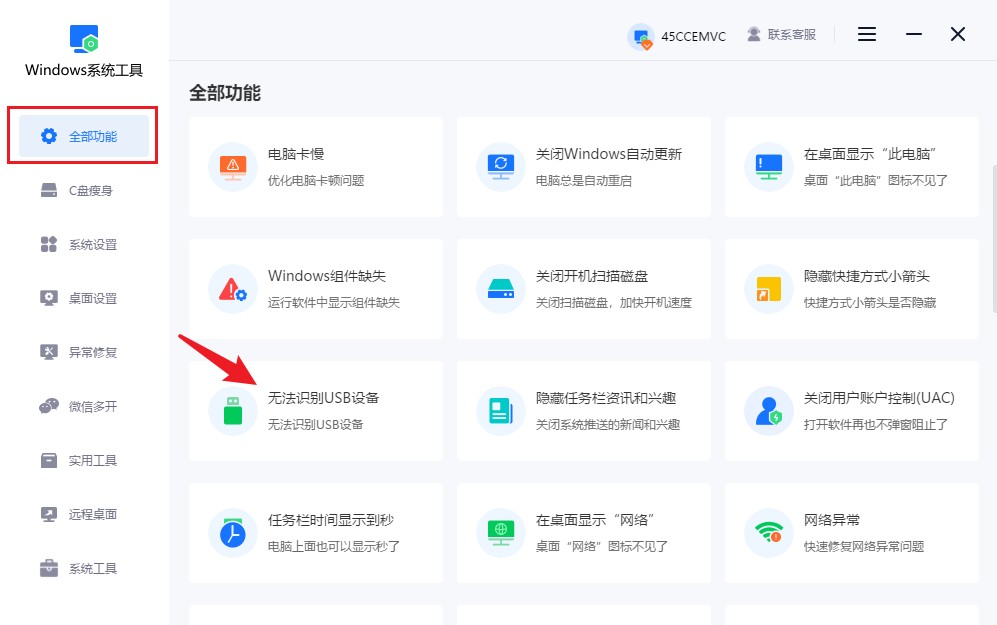Turn off UAC with 关闭用户账户控制 card

852,410
